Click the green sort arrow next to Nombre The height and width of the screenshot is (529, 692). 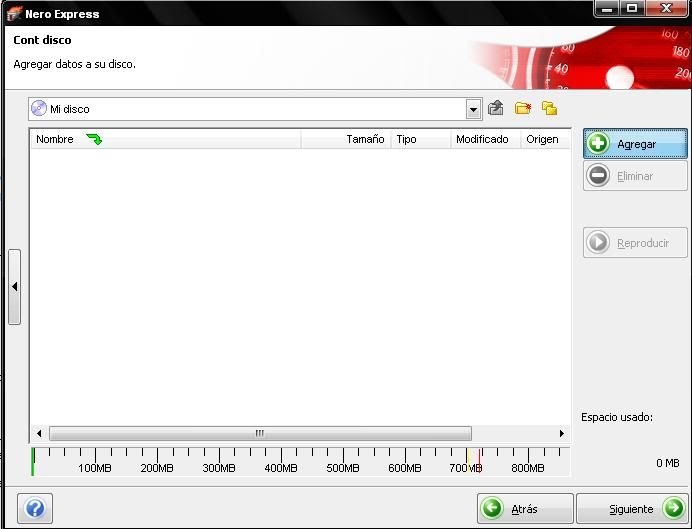94,139
